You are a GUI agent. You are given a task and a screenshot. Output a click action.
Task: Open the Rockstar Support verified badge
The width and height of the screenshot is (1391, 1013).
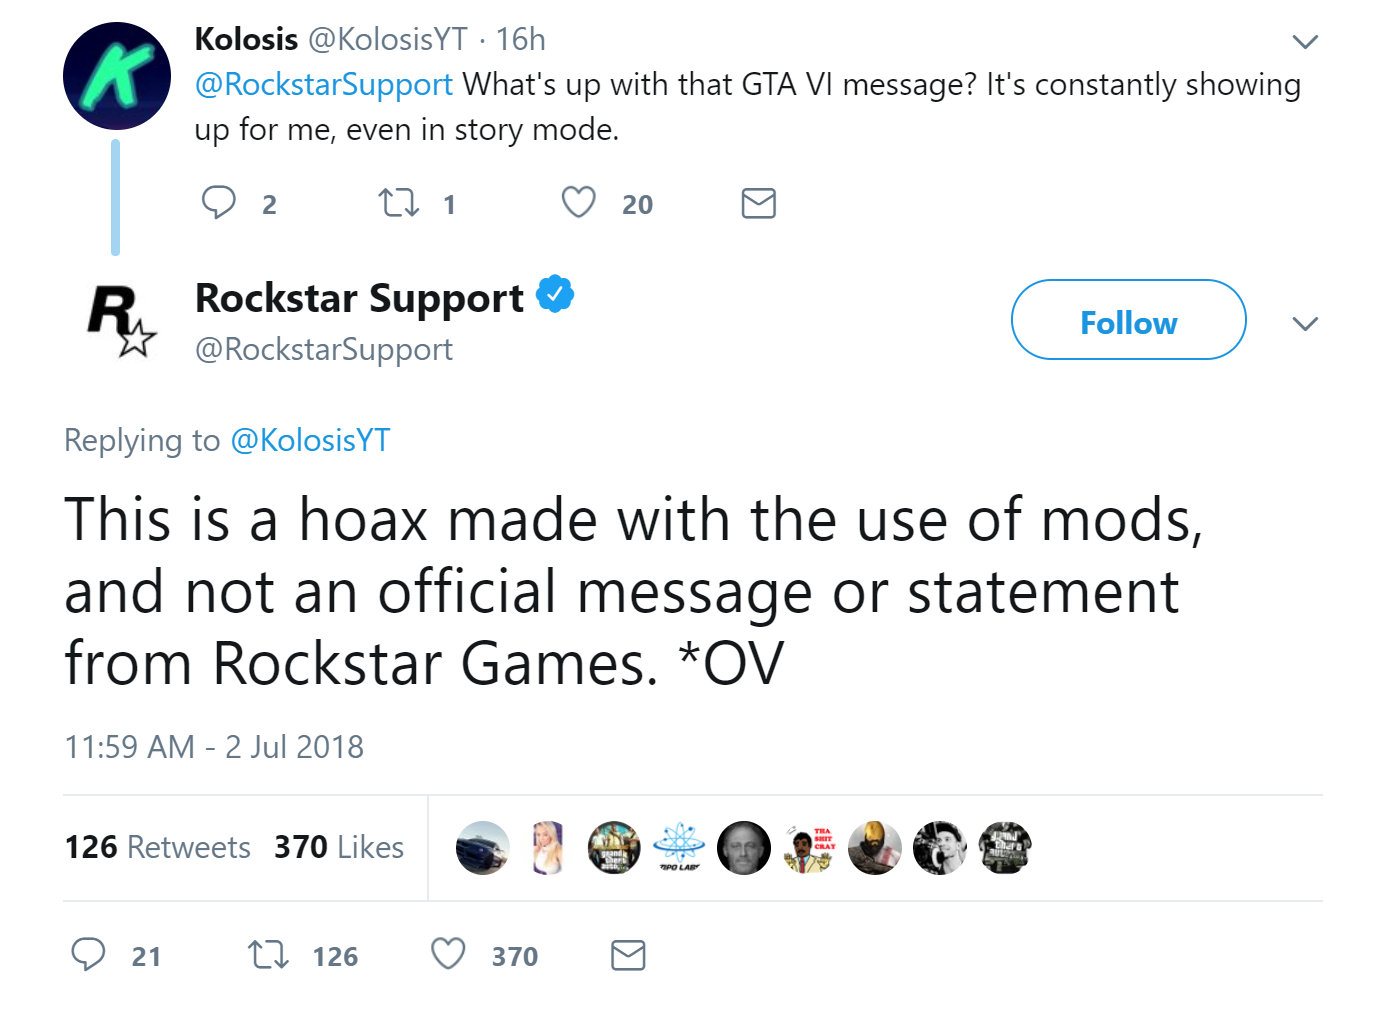click(x=555, y=295)
